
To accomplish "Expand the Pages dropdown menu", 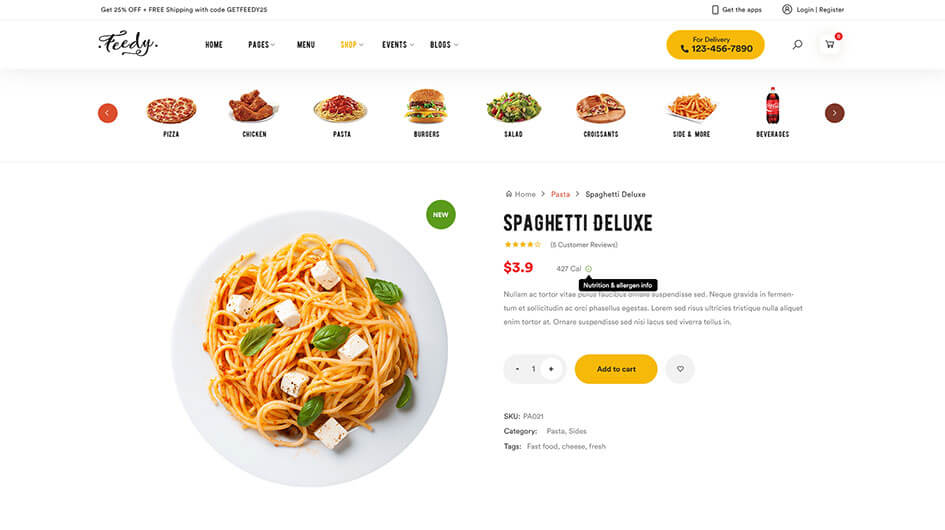I will point(261,45).
